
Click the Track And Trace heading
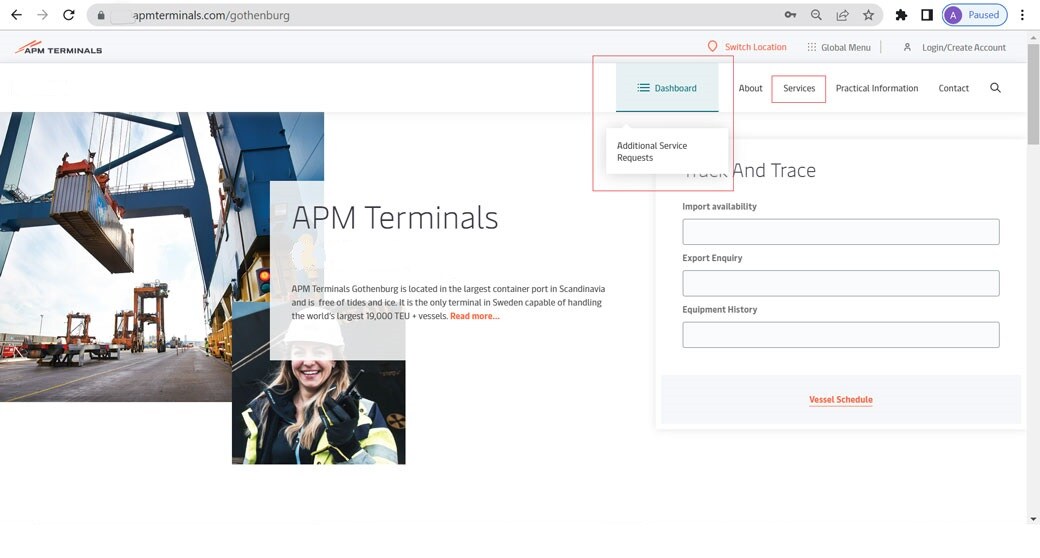click(749, 171)
